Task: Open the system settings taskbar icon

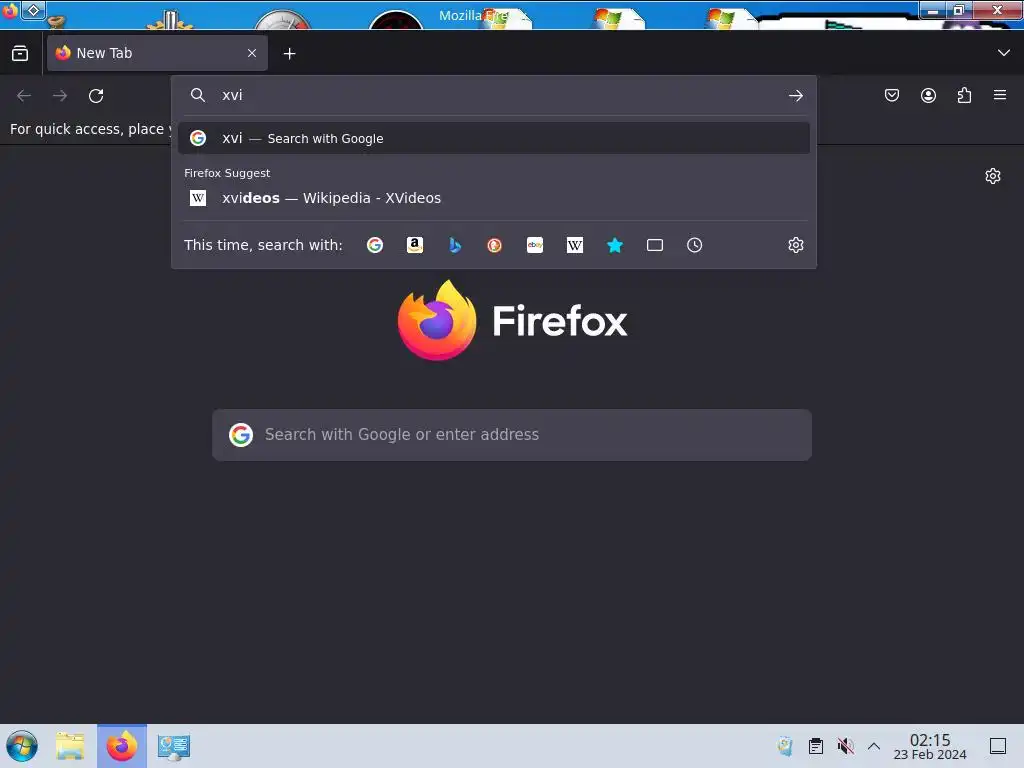Action: coord(174,746)
